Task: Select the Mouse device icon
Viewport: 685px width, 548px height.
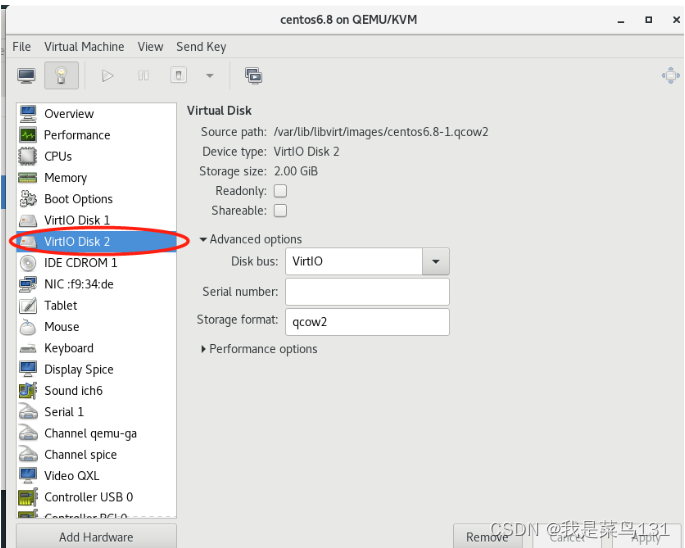Action: click(28, 327)
